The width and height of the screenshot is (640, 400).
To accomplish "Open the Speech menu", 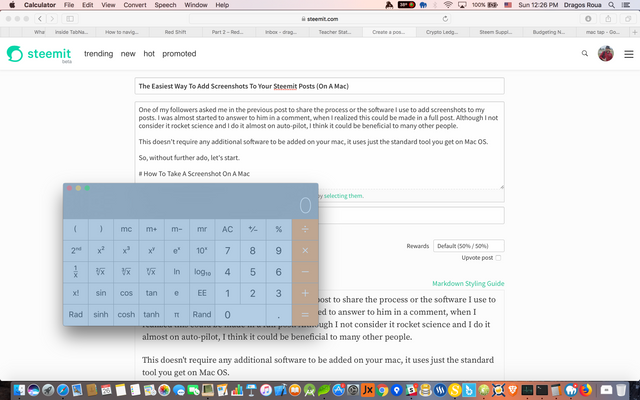I will (x=165, y=5).
